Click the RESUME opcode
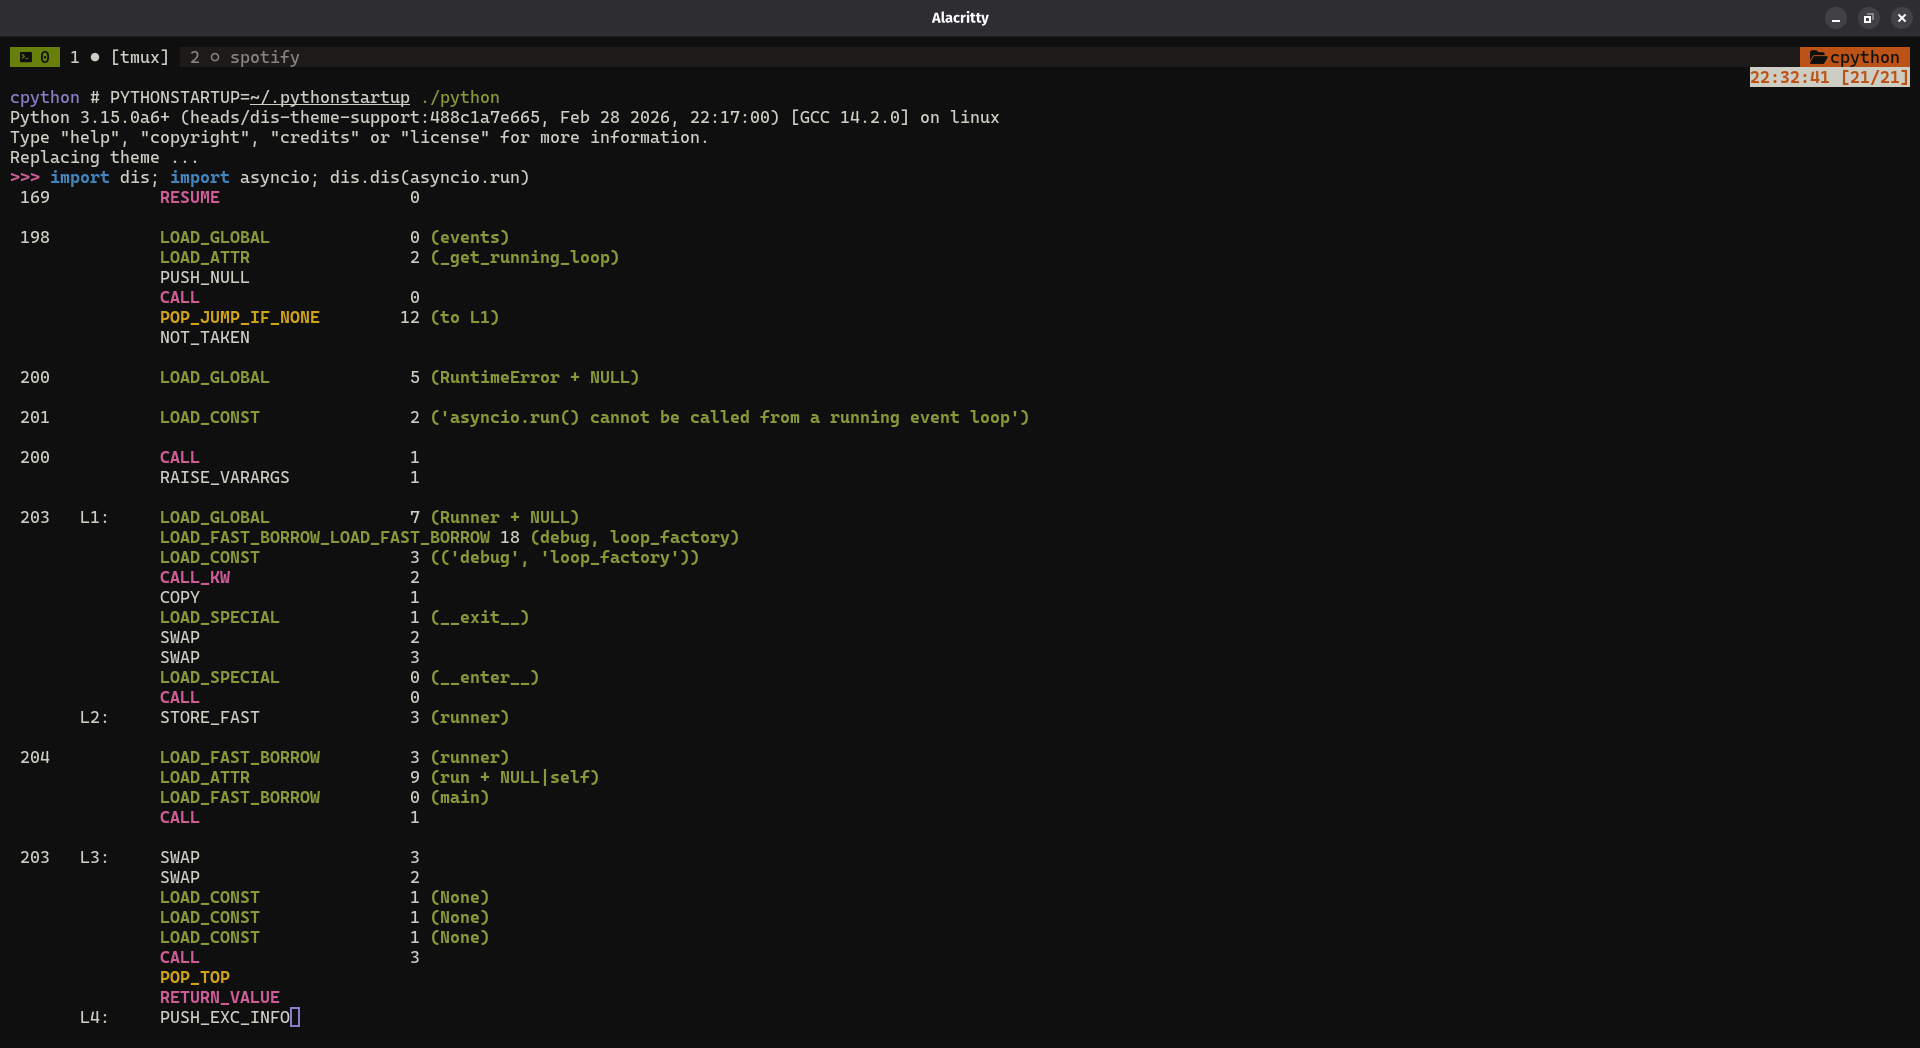Screen dimensions: 1920x1048 pos(190,197)
